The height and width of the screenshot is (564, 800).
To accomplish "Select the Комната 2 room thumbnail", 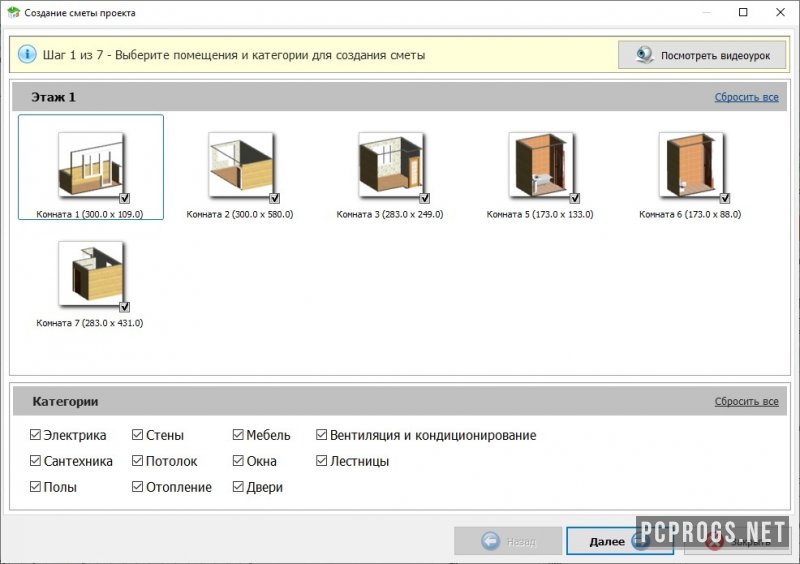I will [x=241, y=164].
